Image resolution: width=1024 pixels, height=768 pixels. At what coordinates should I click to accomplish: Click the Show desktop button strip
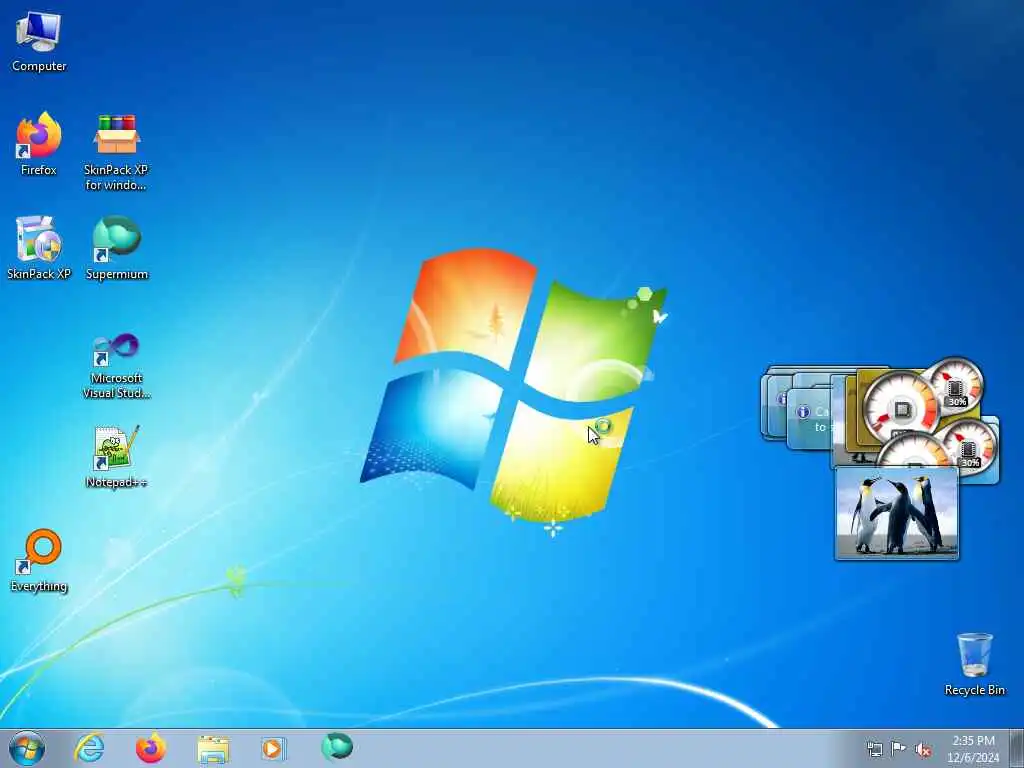coord(1016,748)
